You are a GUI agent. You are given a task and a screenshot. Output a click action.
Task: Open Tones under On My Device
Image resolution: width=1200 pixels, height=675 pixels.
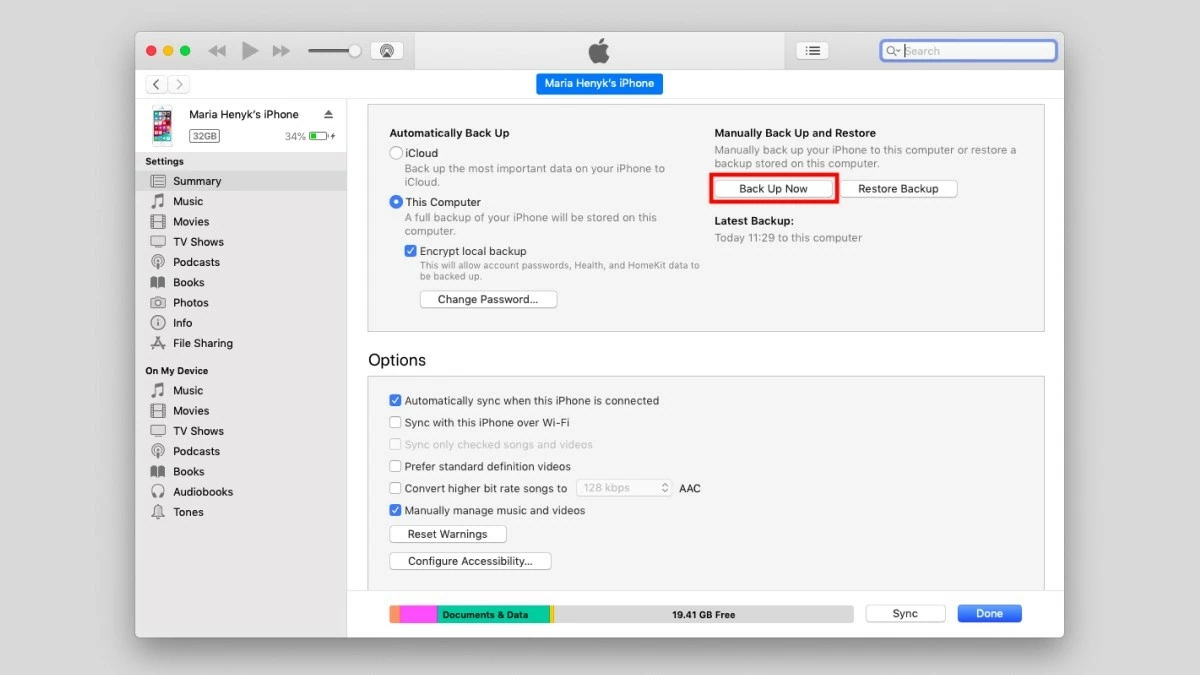pos(188,512)
